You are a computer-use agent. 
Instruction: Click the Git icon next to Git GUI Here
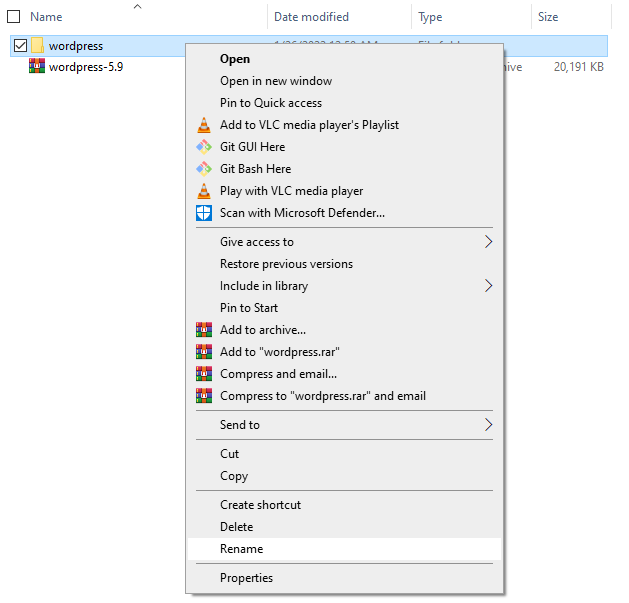[204, 147]
